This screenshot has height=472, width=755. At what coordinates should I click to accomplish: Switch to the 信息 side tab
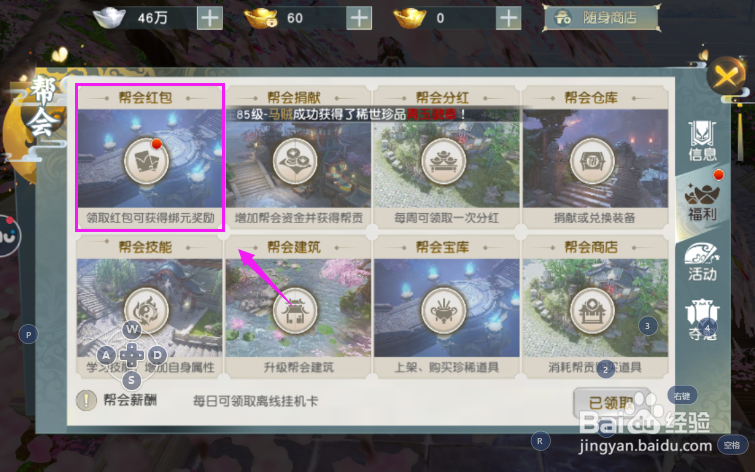click(x=703, y=141)
